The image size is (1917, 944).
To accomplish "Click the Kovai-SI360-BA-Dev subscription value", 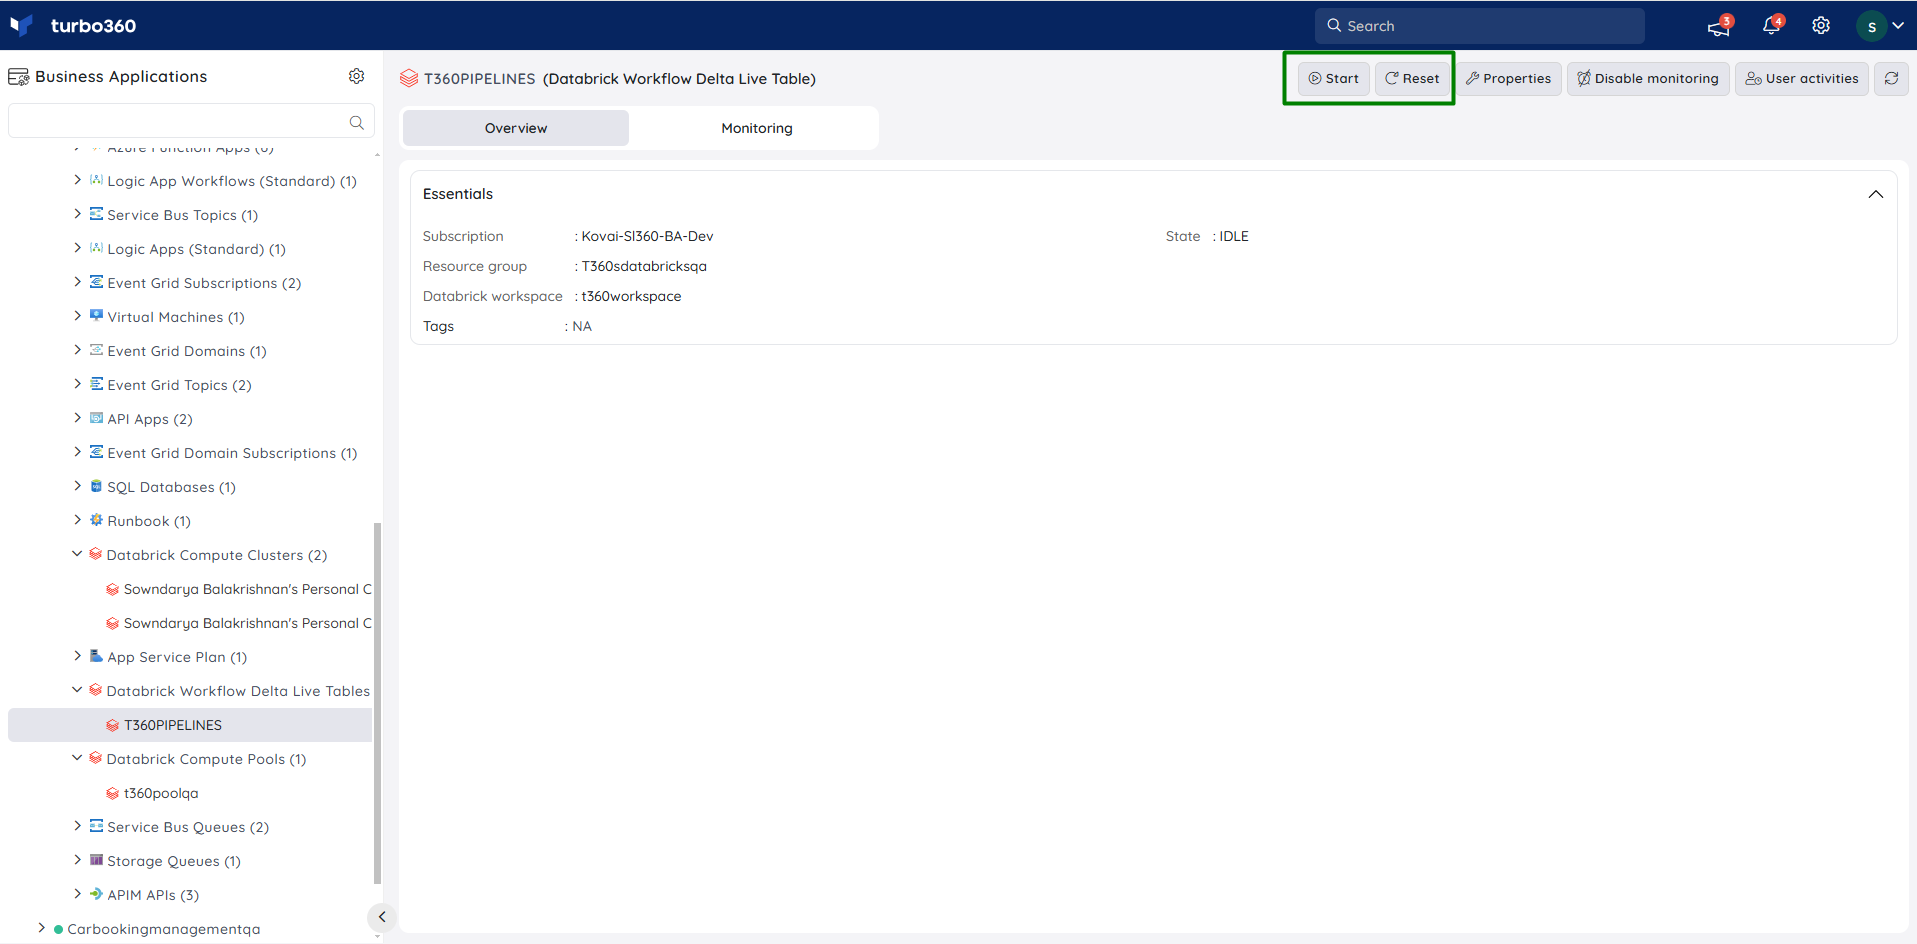I will 648,236.
